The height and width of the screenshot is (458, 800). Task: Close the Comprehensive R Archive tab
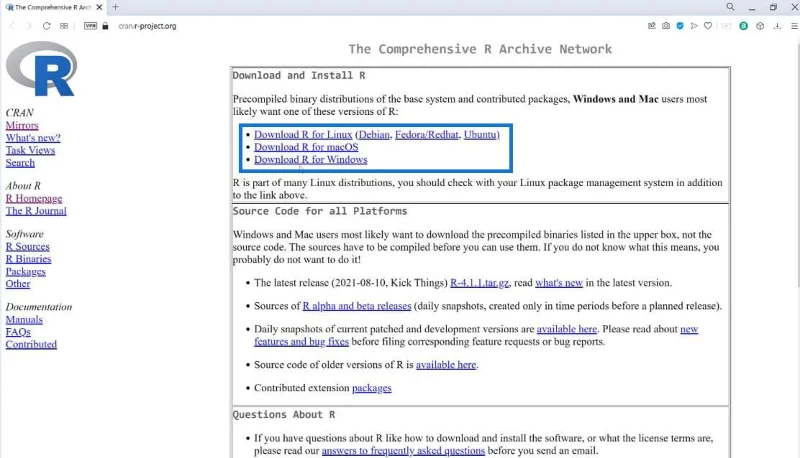point(99,7)
